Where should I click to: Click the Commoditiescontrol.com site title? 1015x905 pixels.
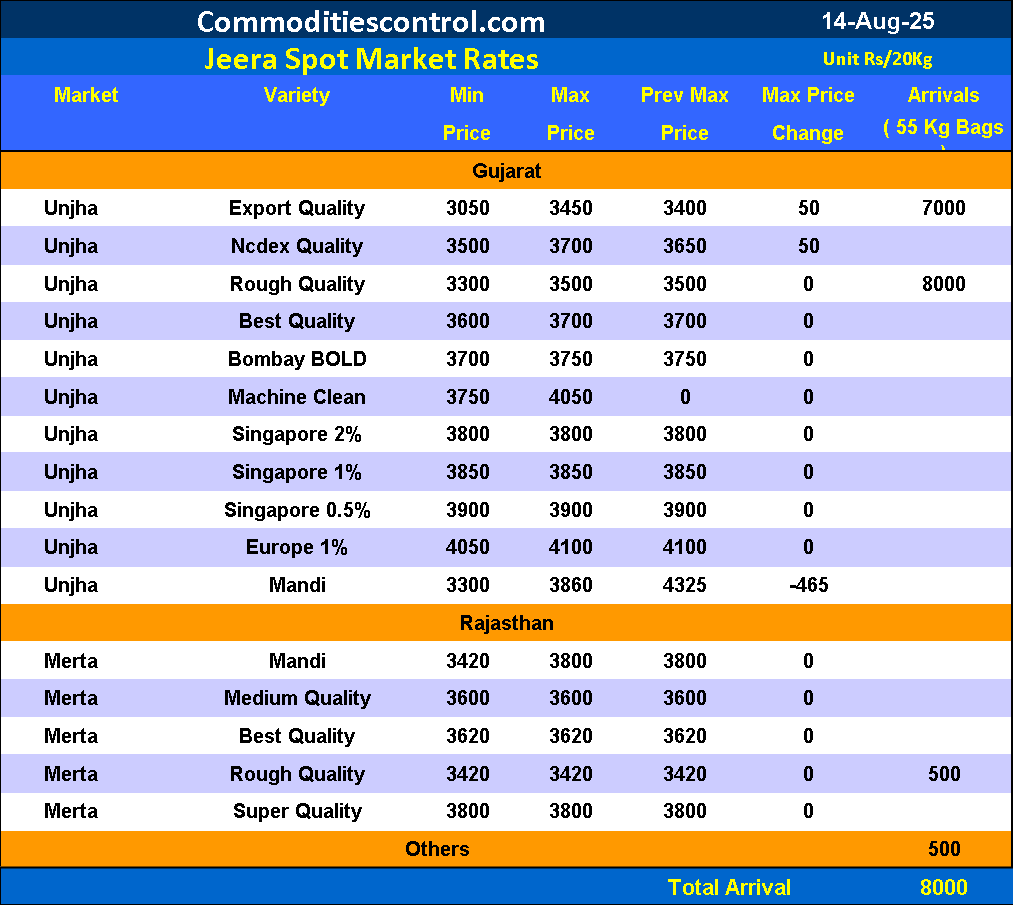[x=371, y=21]
